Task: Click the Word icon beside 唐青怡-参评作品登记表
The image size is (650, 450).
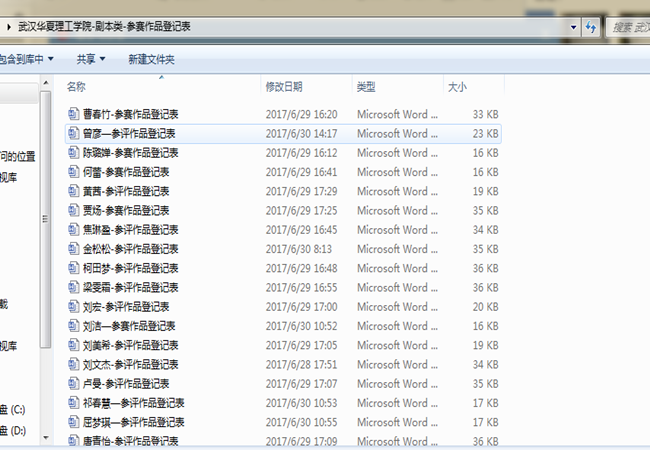Action: click(73, 440)
